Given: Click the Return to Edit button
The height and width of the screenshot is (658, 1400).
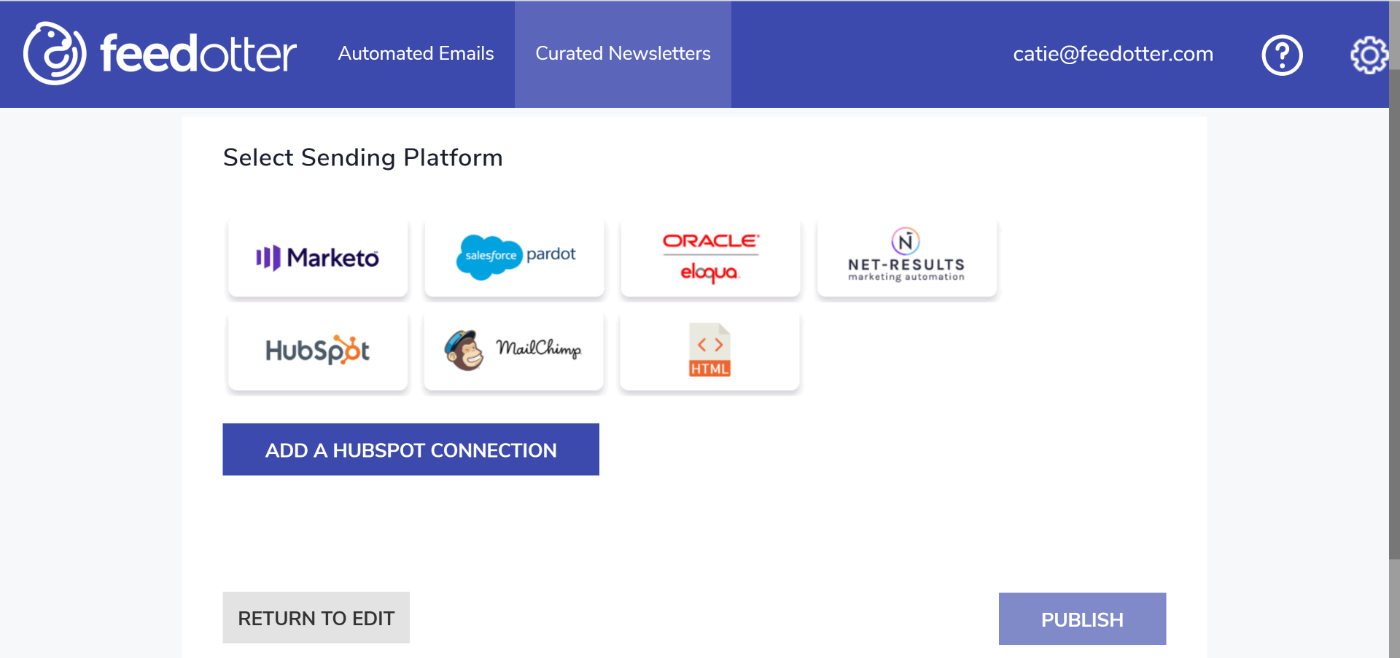Looking at the screenshot, I should pos(316,618).
